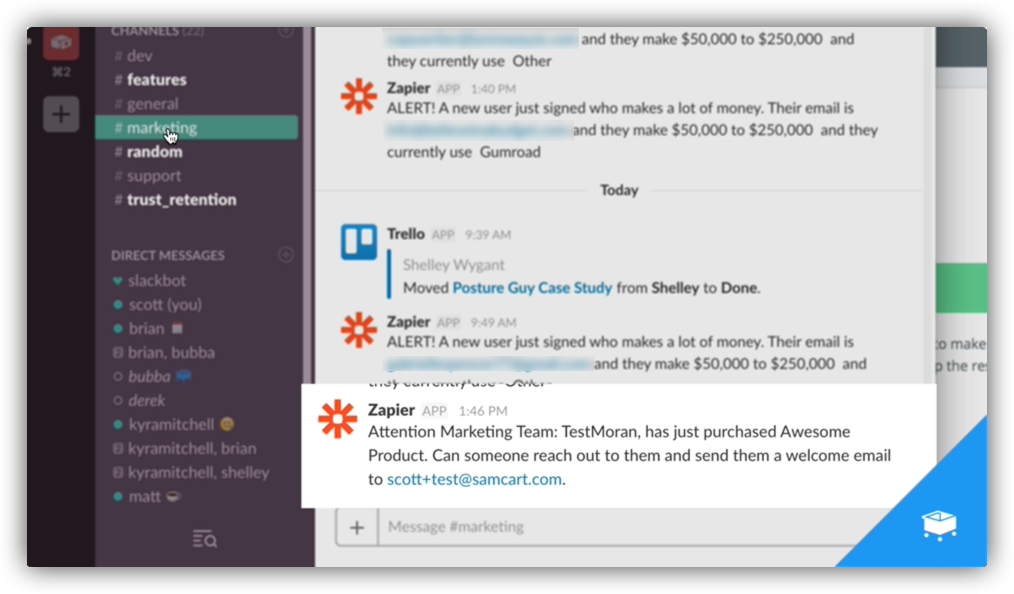
Task: Click the 1:40 PM timestamp
Action: [x=493, y=89]
